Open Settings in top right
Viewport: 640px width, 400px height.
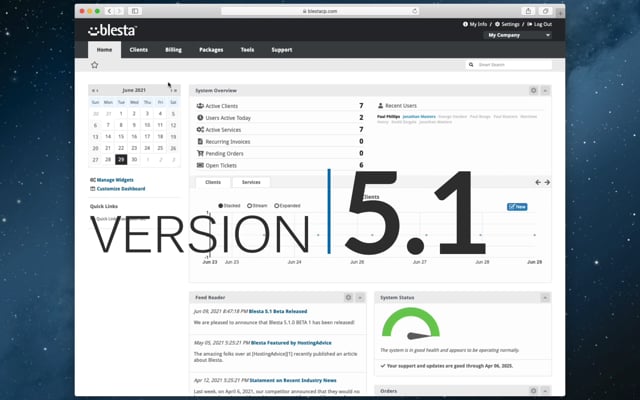507,24
